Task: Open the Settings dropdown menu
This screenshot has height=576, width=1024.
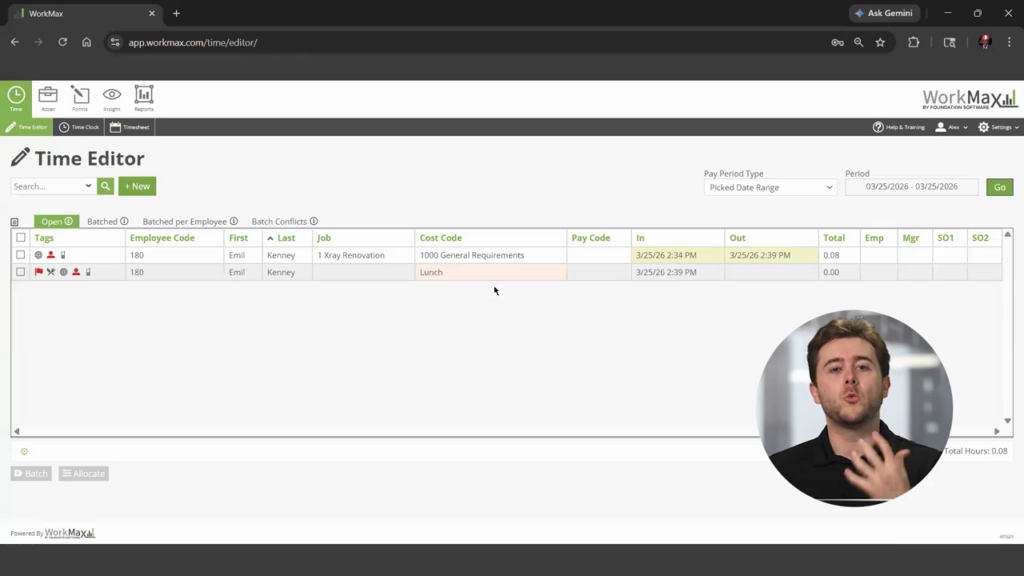Action: point(998,128)
